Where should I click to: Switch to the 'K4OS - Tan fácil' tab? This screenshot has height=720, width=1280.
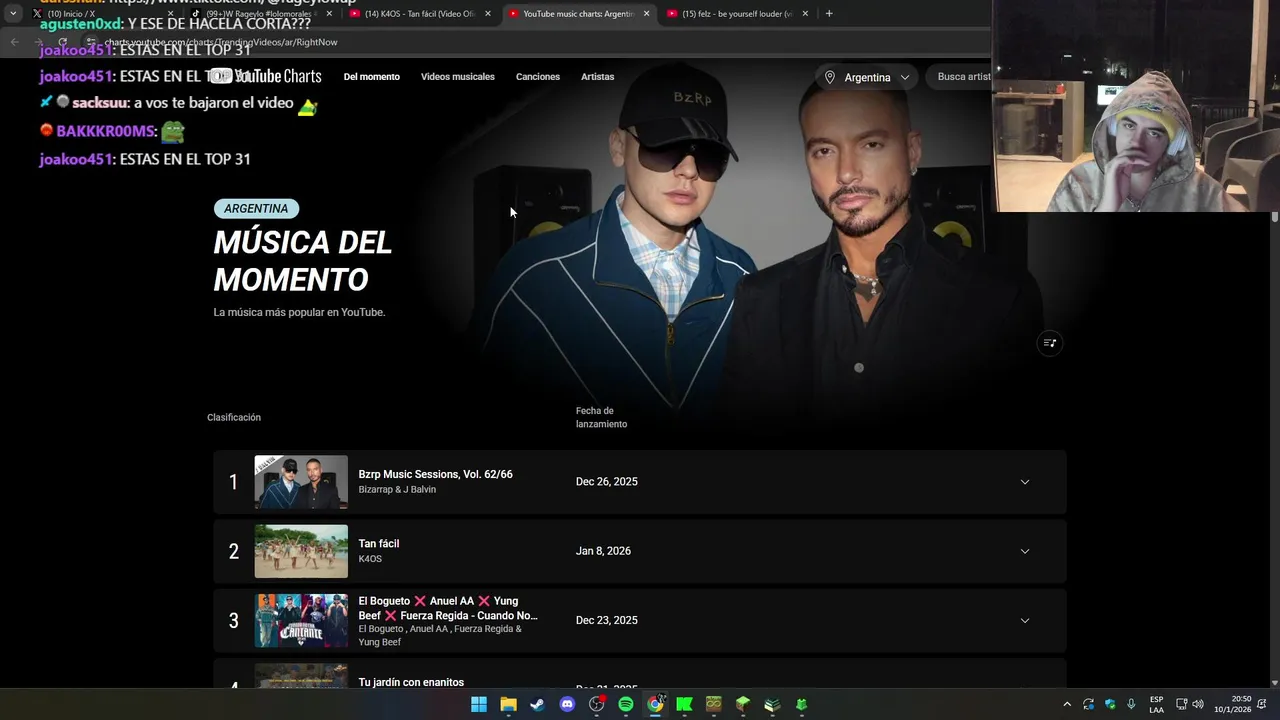click(418, 14)
